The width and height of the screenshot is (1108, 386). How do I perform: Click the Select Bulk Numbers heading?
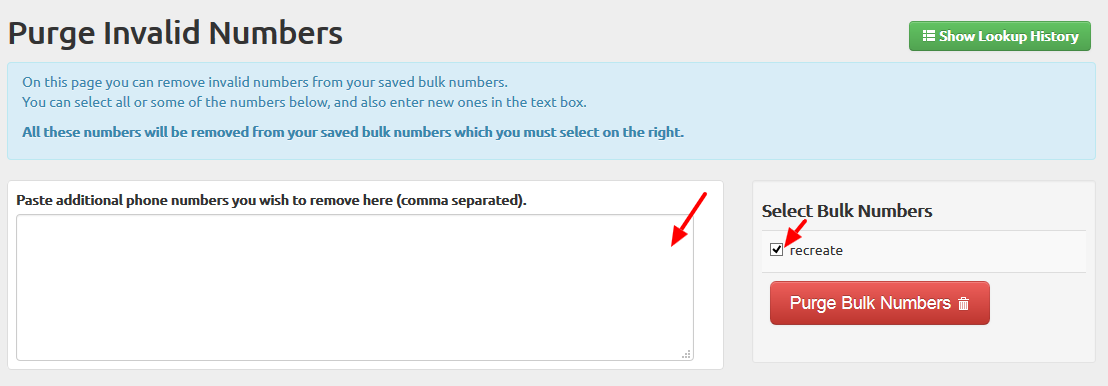point(847,211)
